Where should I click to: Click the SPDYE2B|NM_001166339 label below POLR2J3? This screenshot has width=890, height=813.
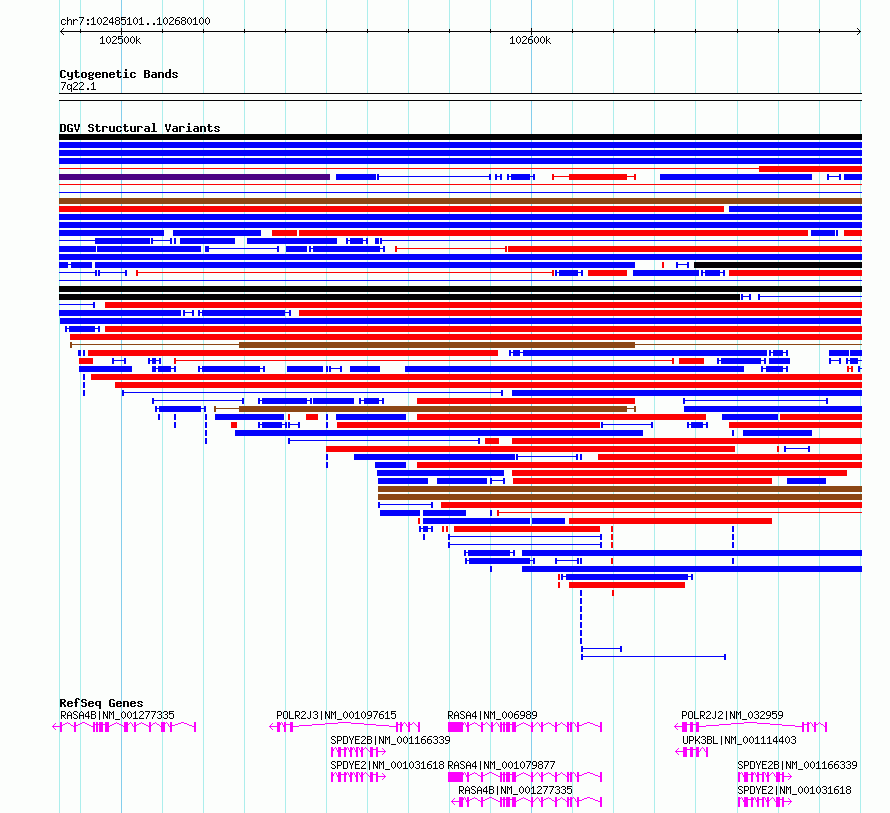[390, 740]
